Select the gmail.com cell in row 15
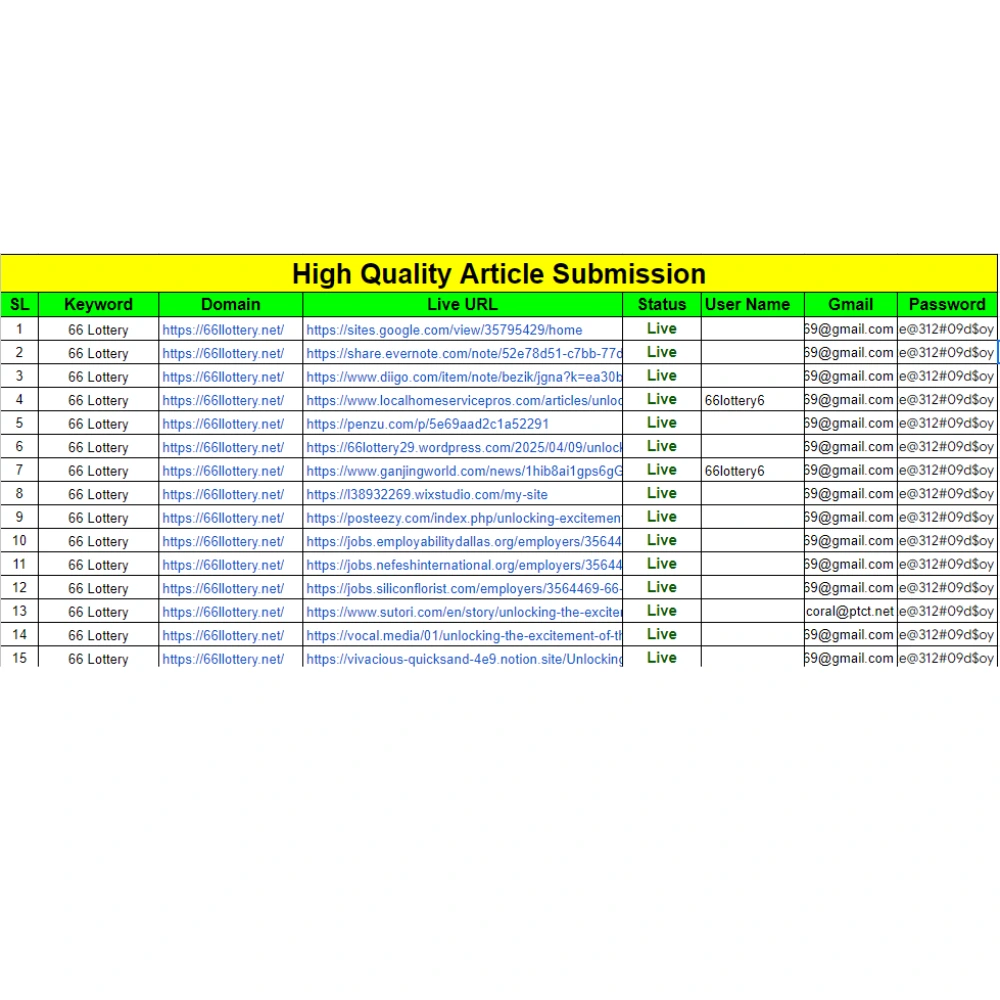 [x=850, y=658]
